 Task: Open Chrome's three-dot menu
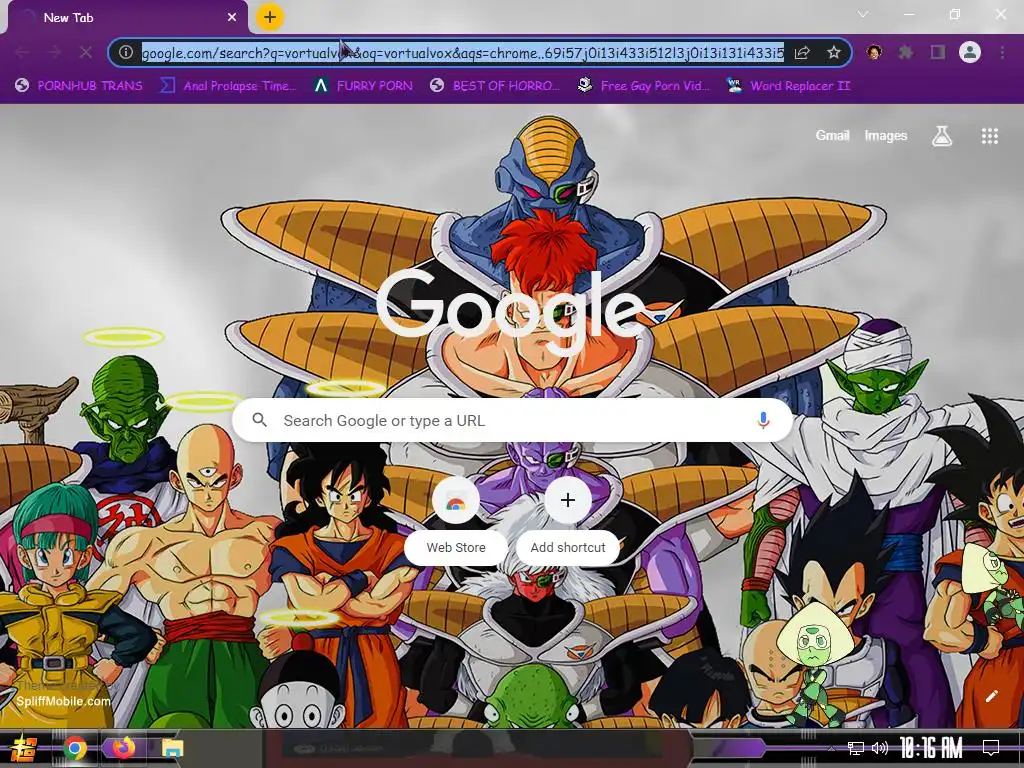pos(1002,52)
